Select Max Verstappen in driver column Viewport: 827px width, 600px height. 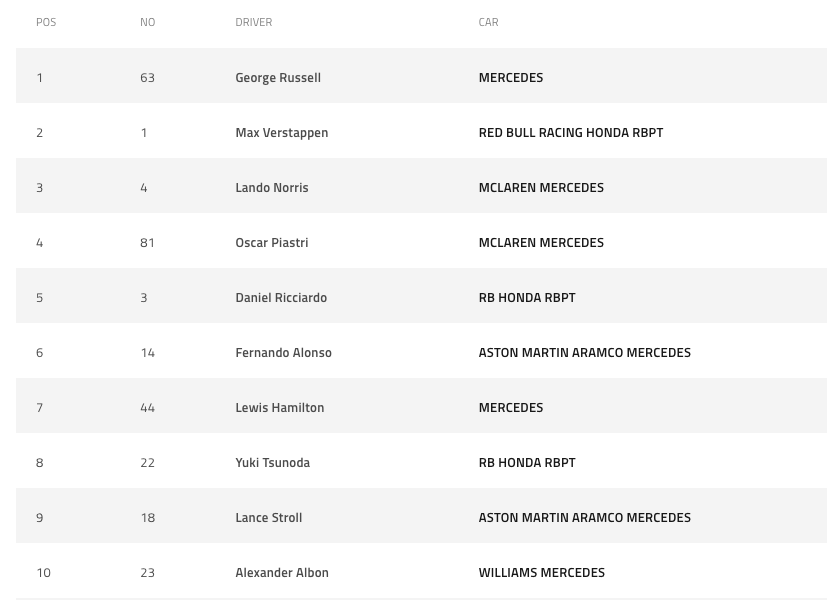[281, 132]
